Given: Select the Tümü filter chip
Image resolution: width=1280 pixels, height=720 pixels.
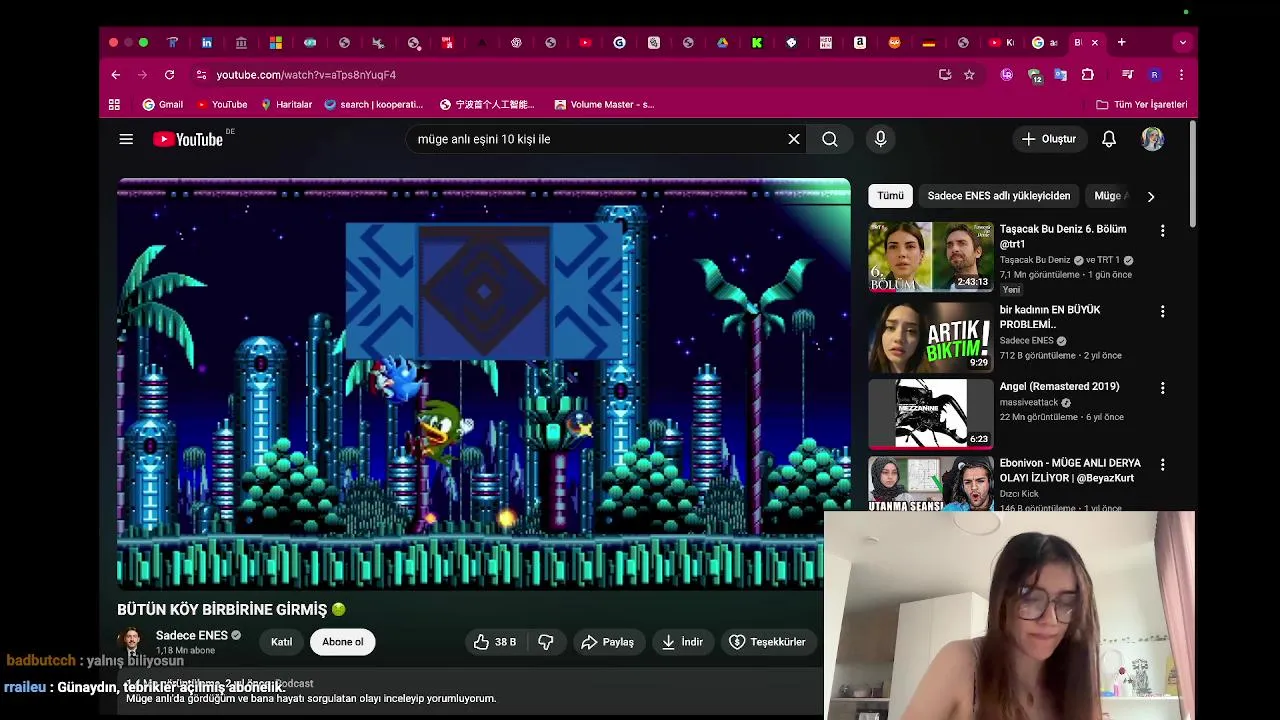Looking at the screenshot, I should (890, 196).
